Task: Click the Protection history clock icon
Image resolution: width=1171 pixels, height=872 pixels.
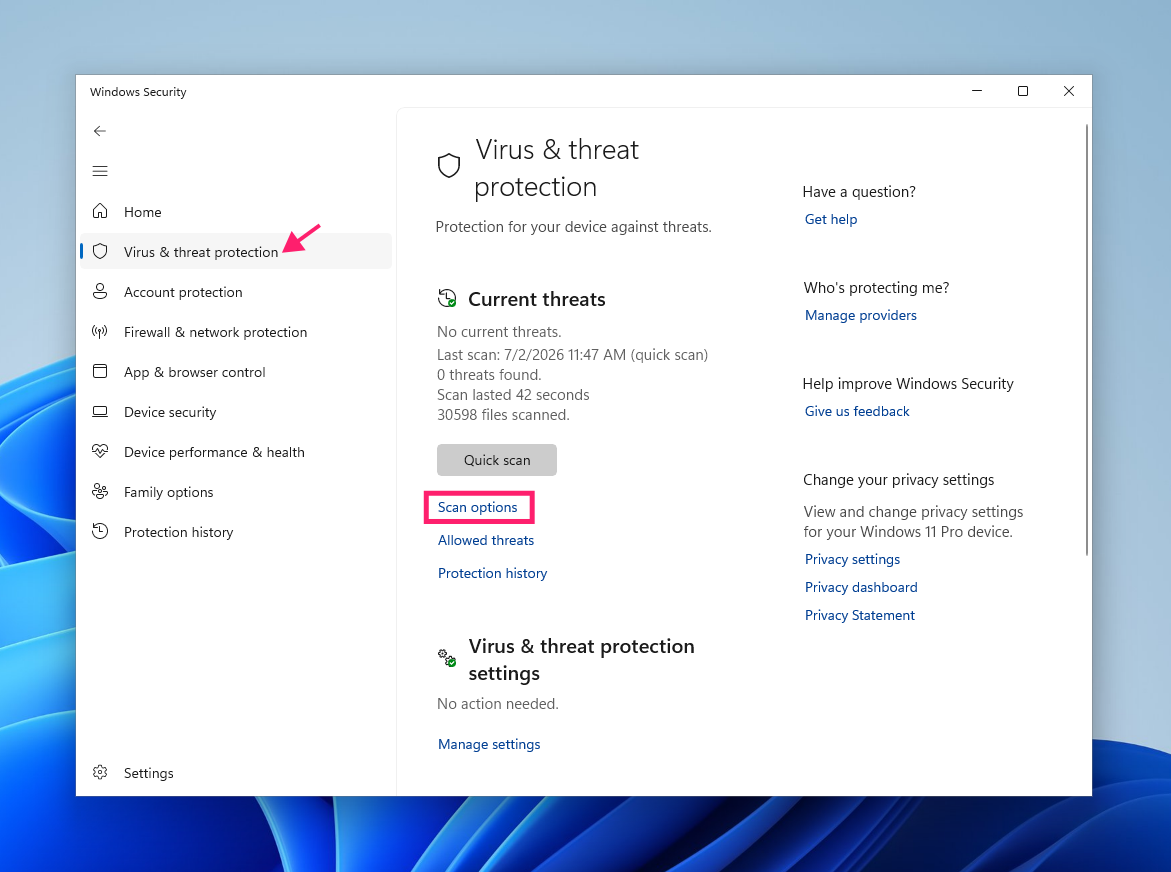Action: (100, 532)
